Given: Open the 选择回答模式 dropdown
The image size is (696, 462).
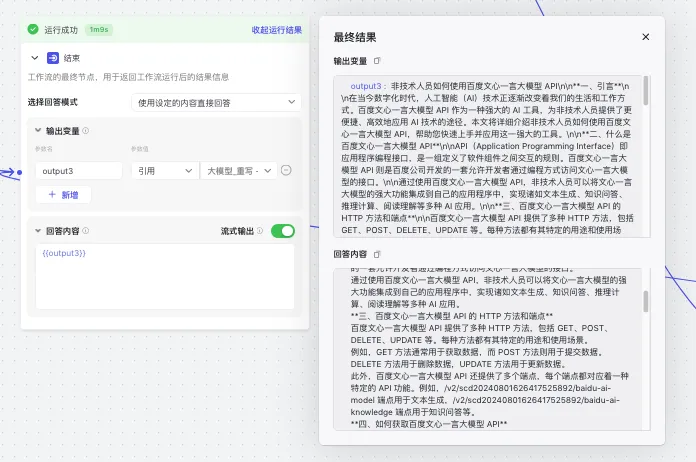Looking at the screenshot, I should [x=216, y=103].
